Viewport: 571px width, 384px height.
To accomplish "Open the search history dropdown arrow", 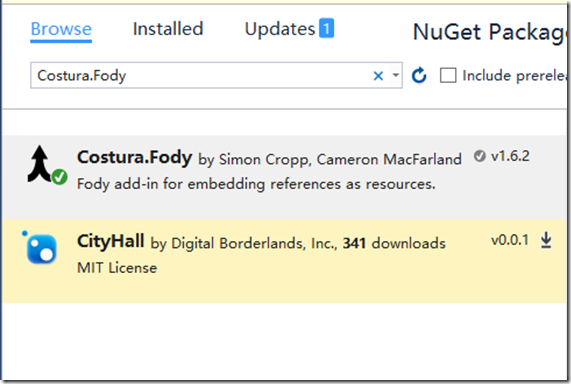I will 395,75.
